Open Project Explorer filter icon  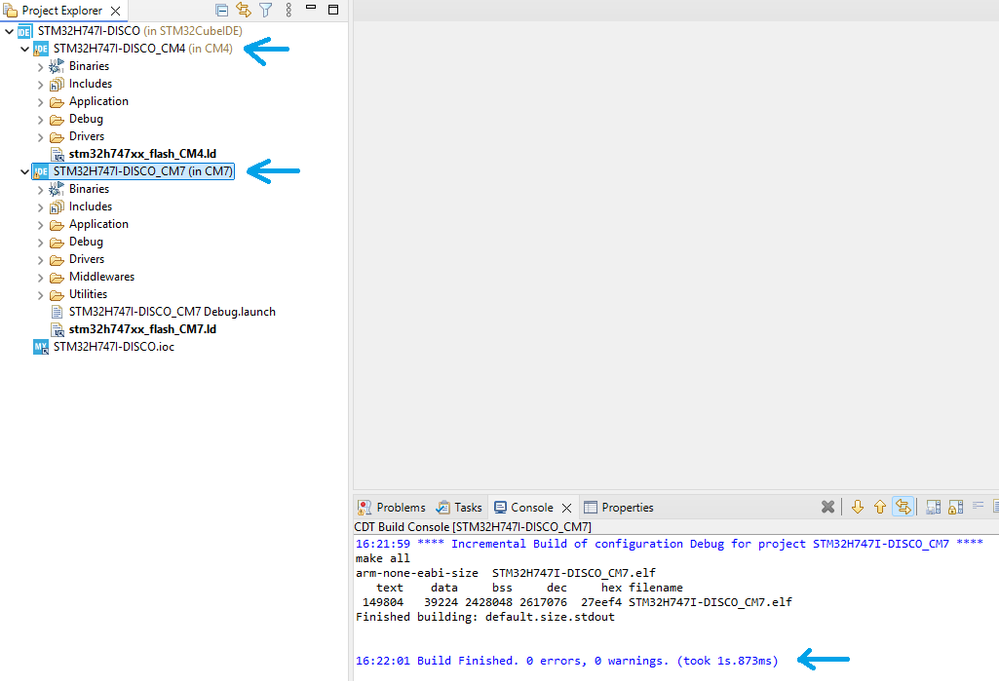(266, 10)
